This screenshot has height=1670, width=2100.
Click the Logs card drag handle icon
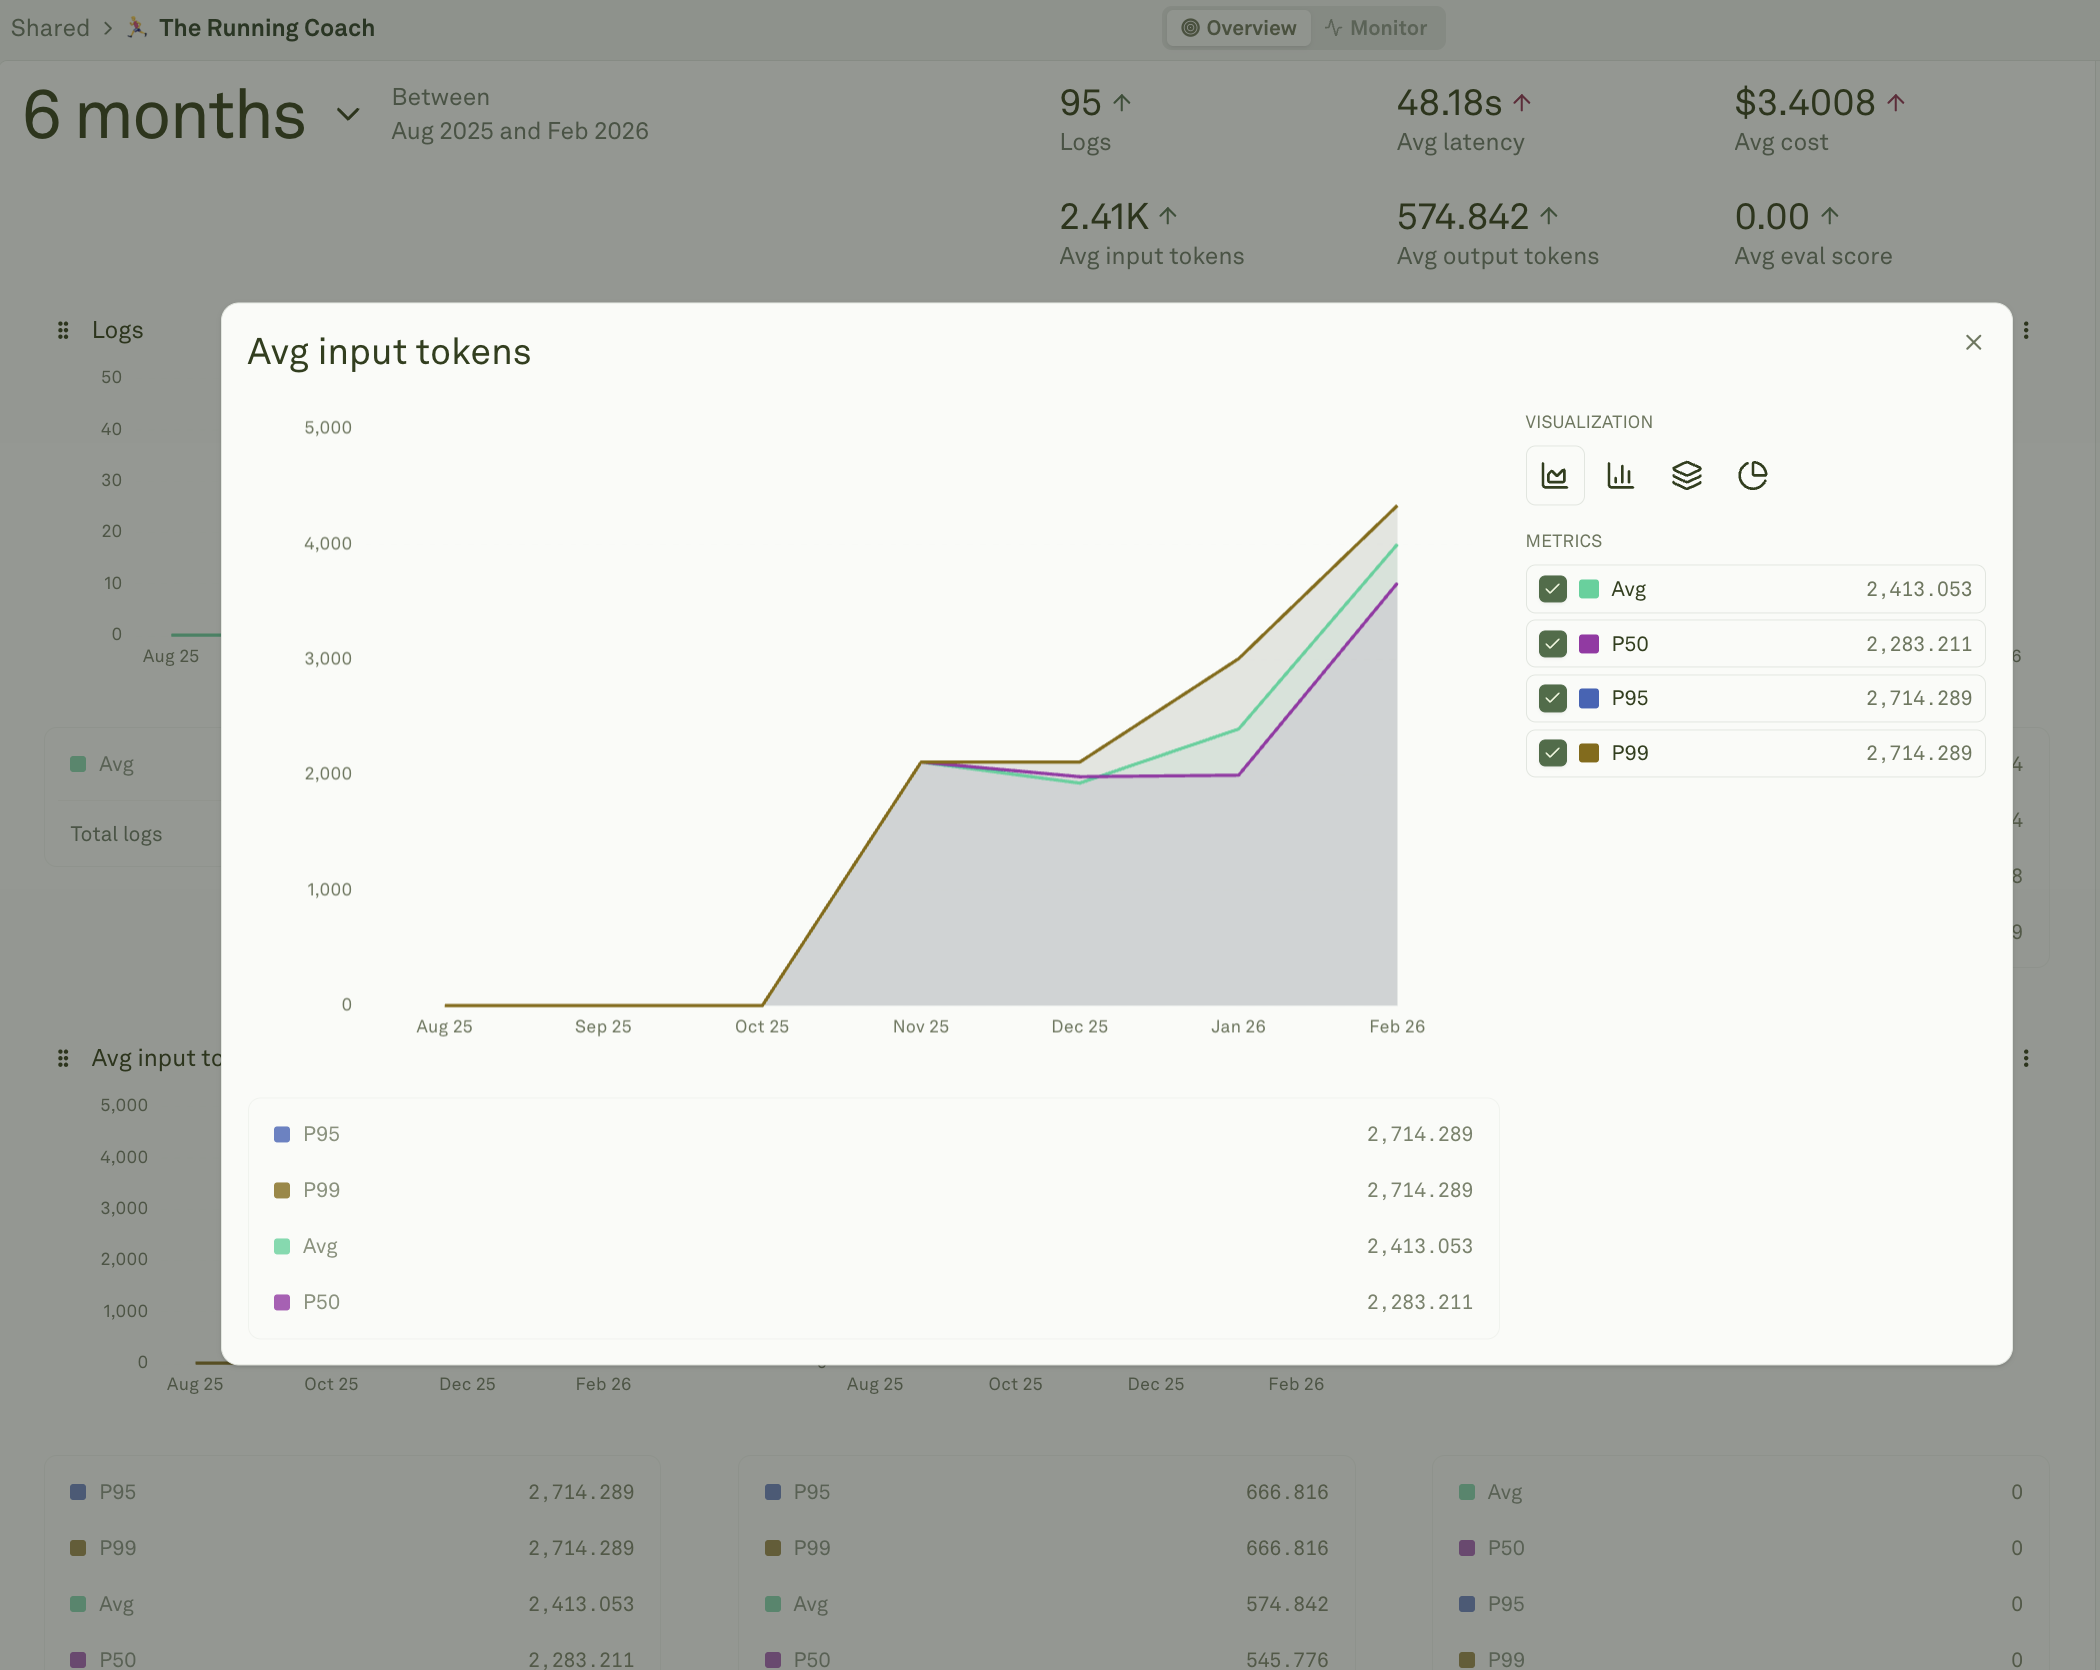click(62, 329)
